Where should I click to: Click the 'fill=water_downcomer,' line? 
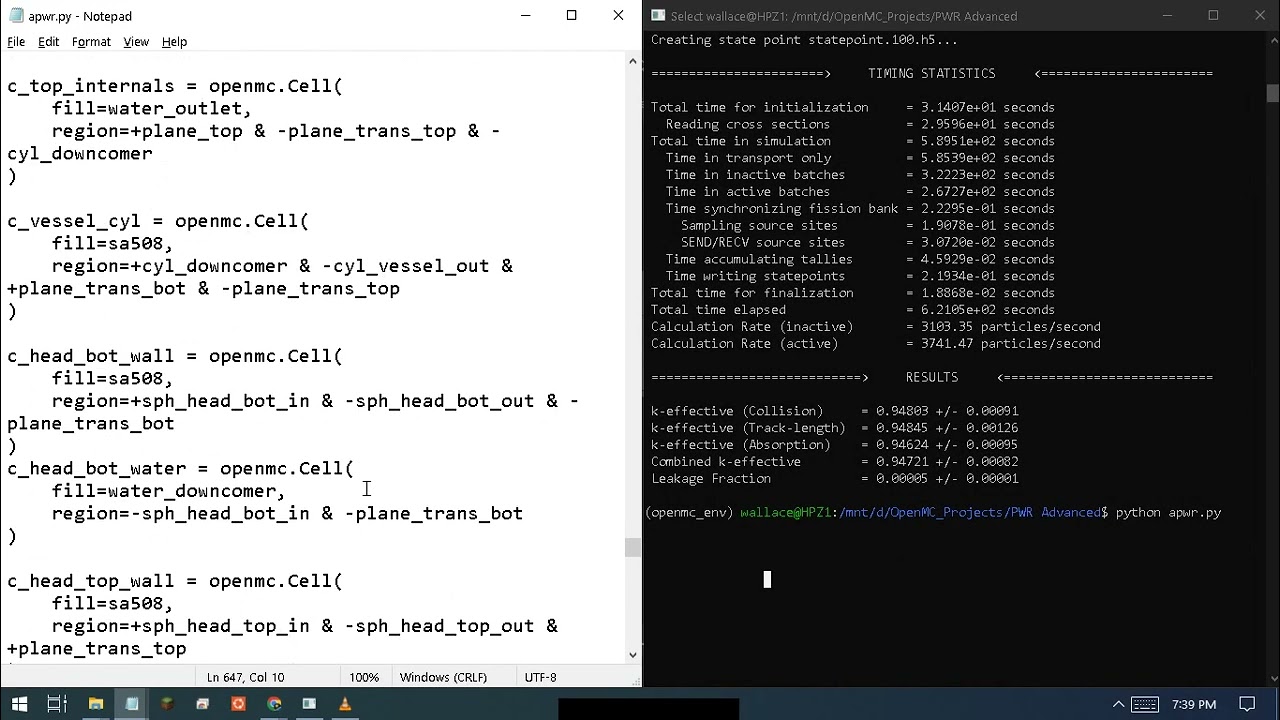point(169,491)
